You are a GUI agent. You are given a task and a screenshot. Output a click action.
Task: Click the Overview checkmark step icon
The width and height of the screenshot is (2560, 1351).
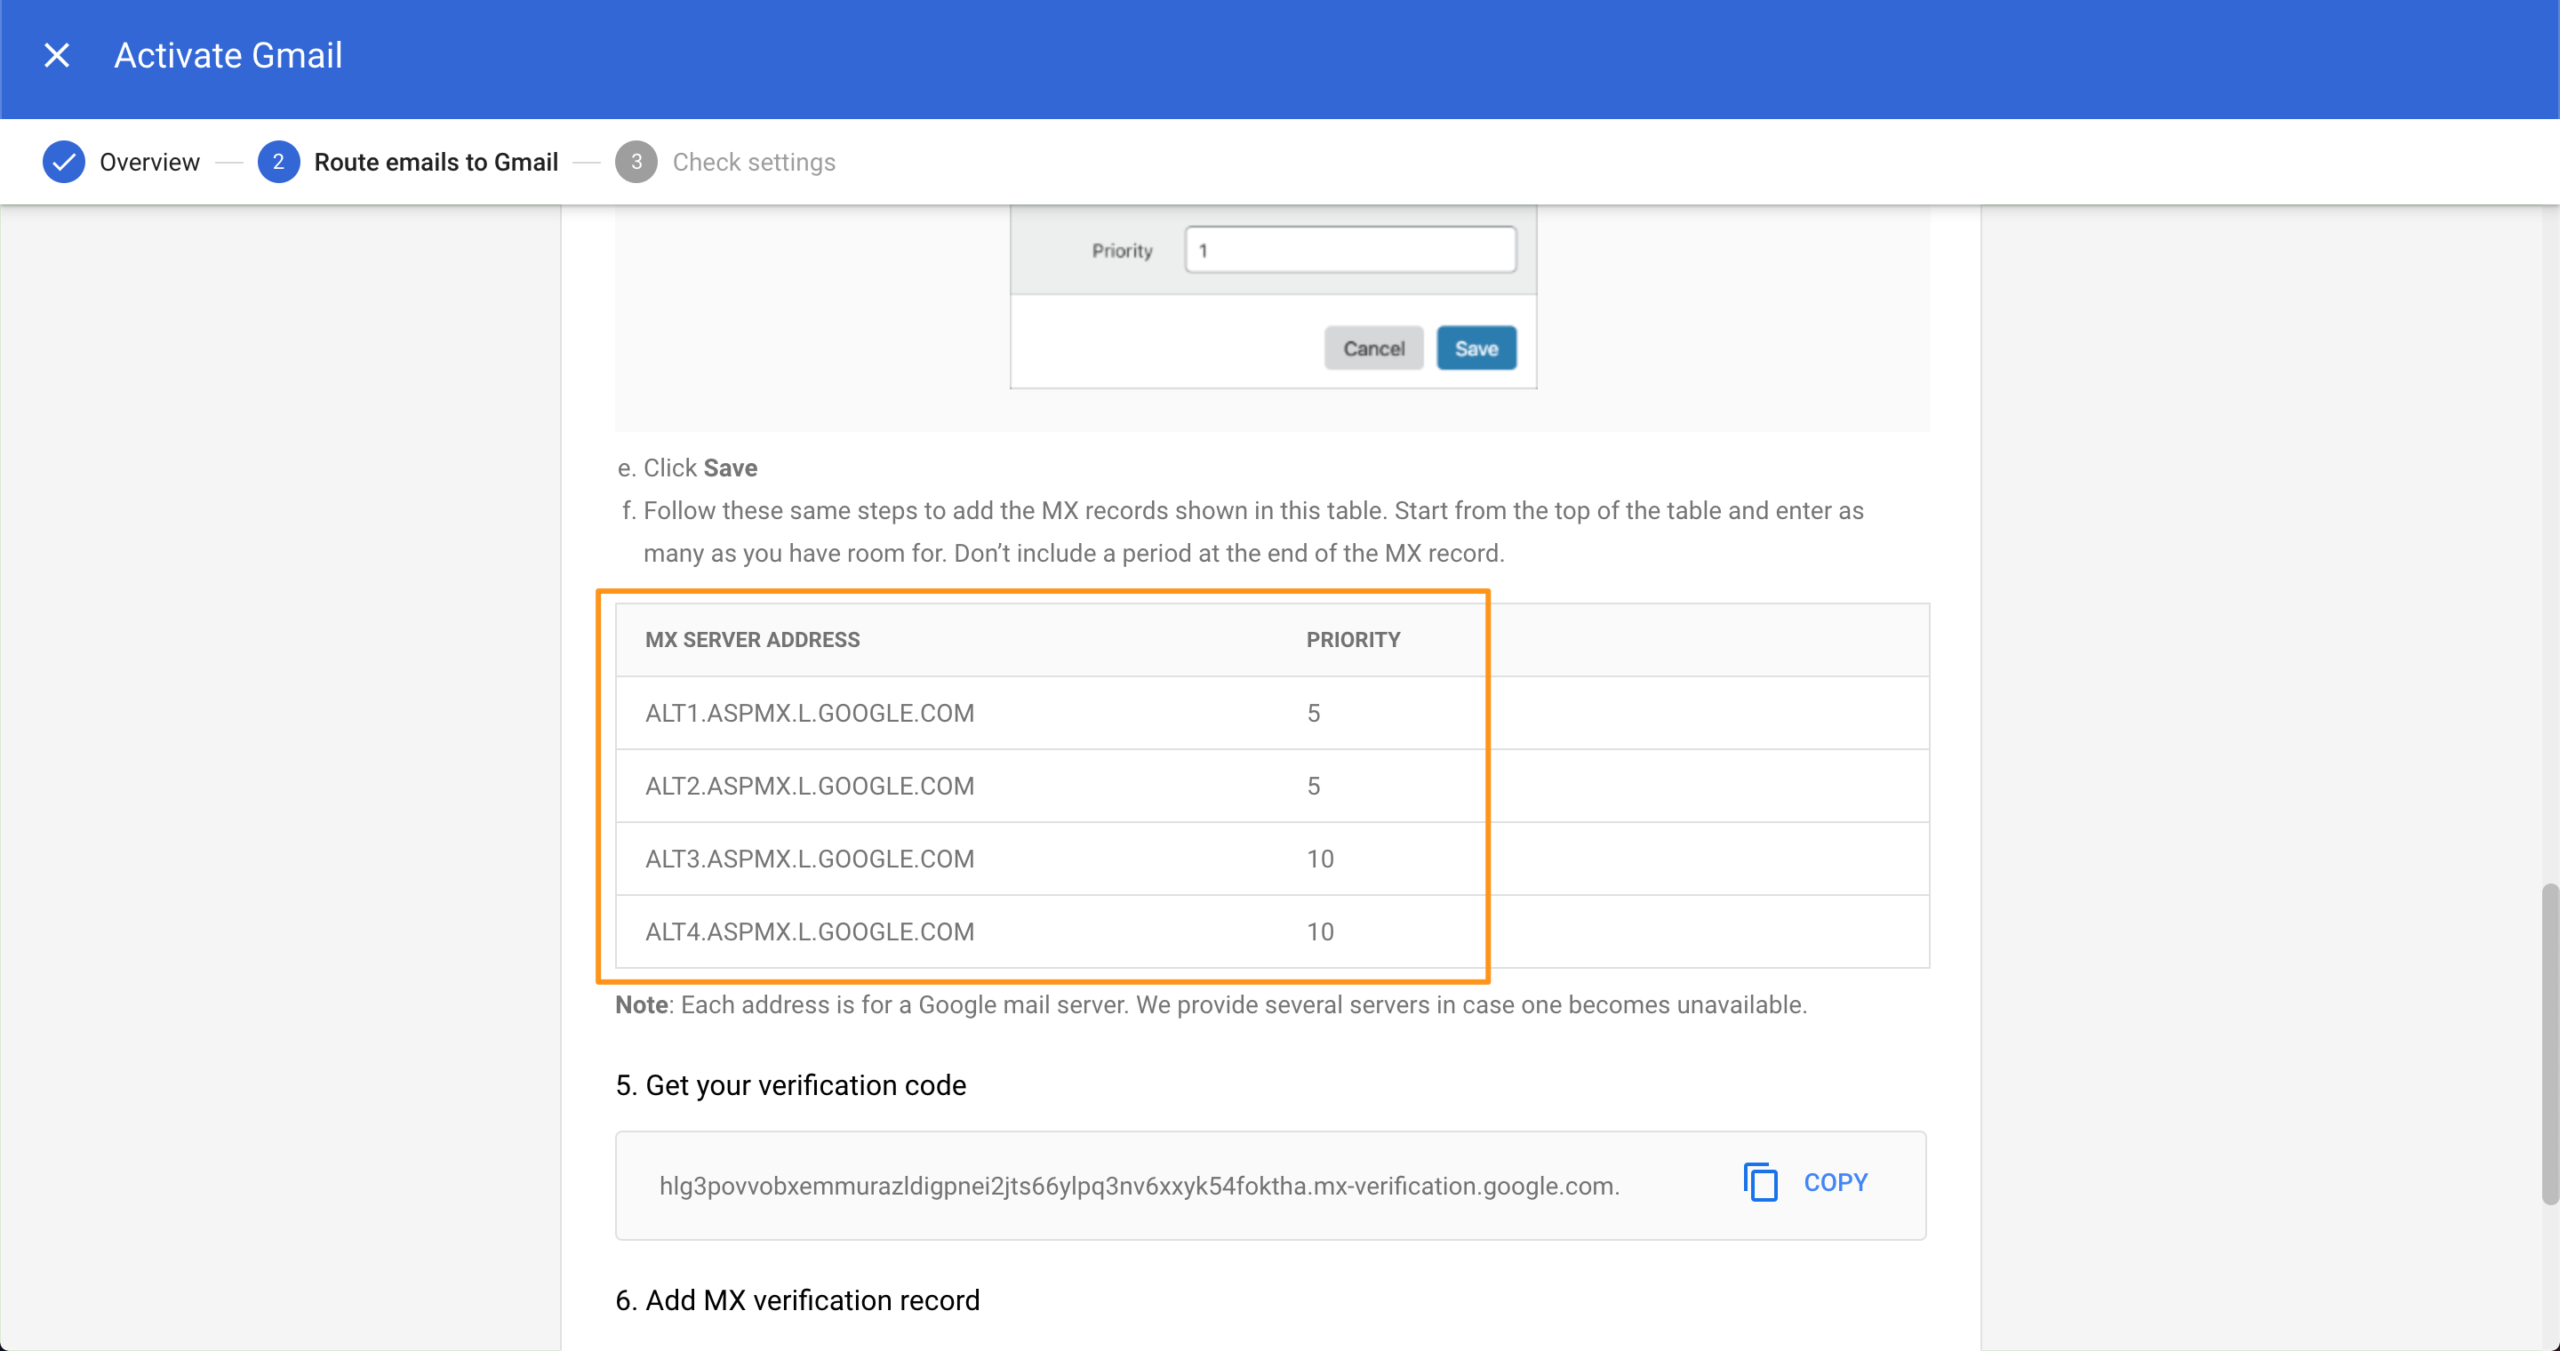pyautogui.click(x=63, y=162)
